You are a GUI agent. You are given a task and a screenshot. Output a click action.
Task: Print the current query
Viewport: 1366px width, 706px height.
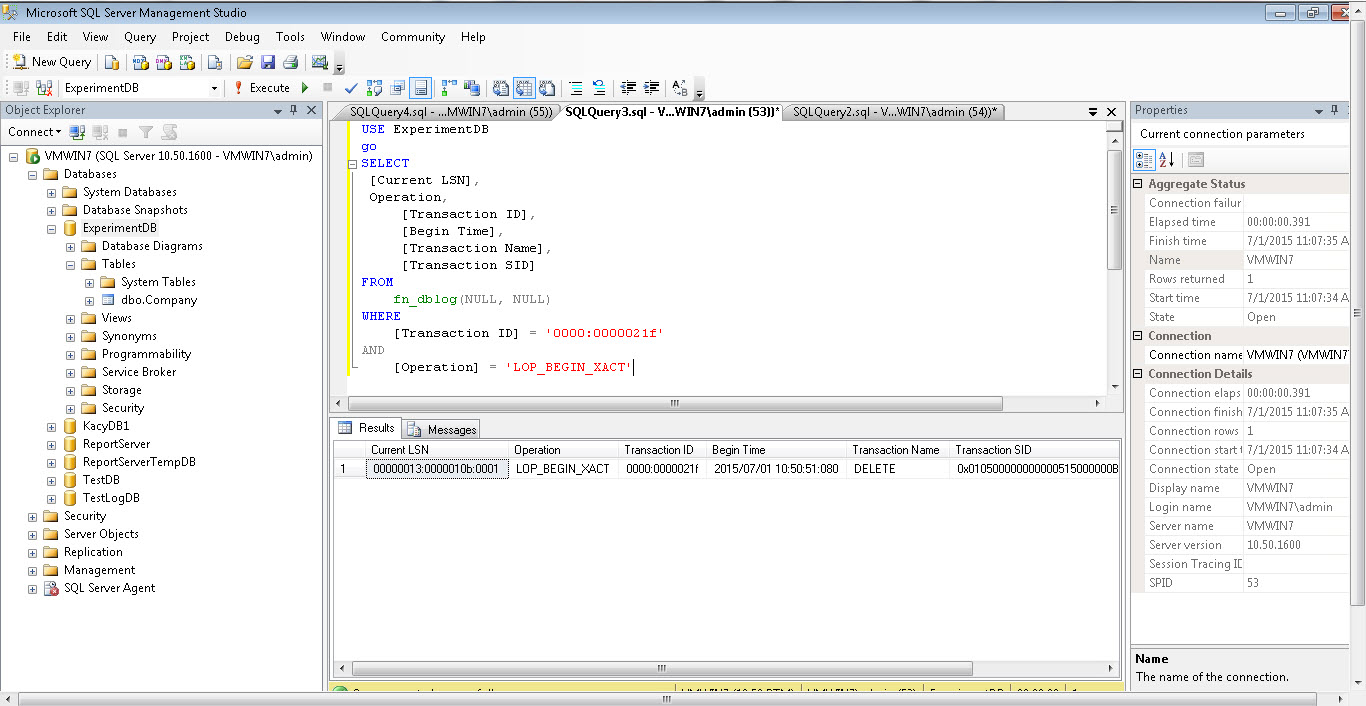coord(290,62)
